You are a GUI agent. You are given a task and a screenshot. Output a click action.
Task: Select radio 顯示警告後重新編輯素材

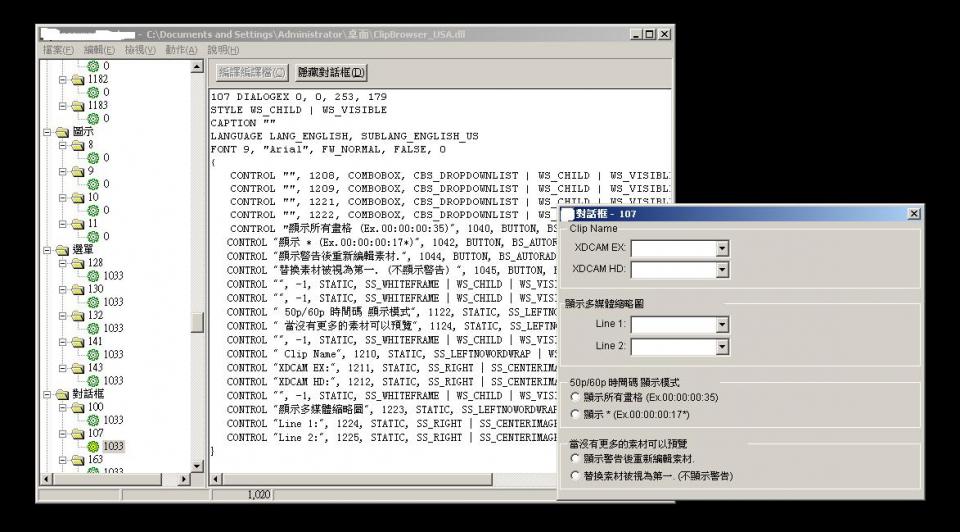[575, 458]
